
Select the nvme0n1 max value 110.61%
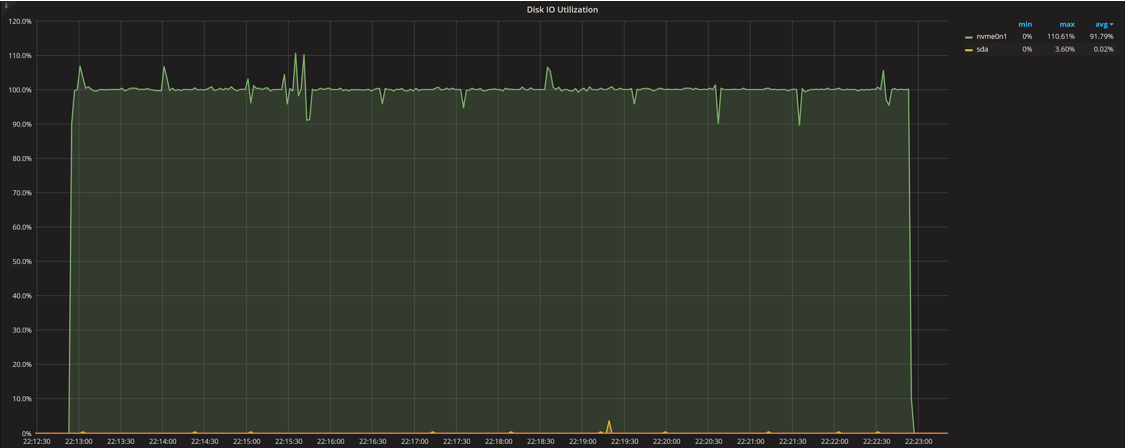click(x=1061, y=37)
